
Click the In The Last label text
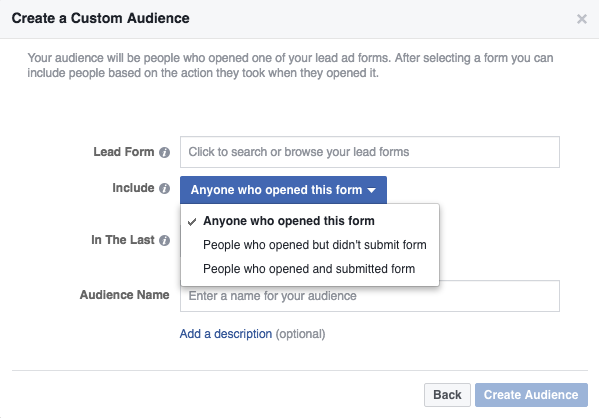click(x=123, y=240)
